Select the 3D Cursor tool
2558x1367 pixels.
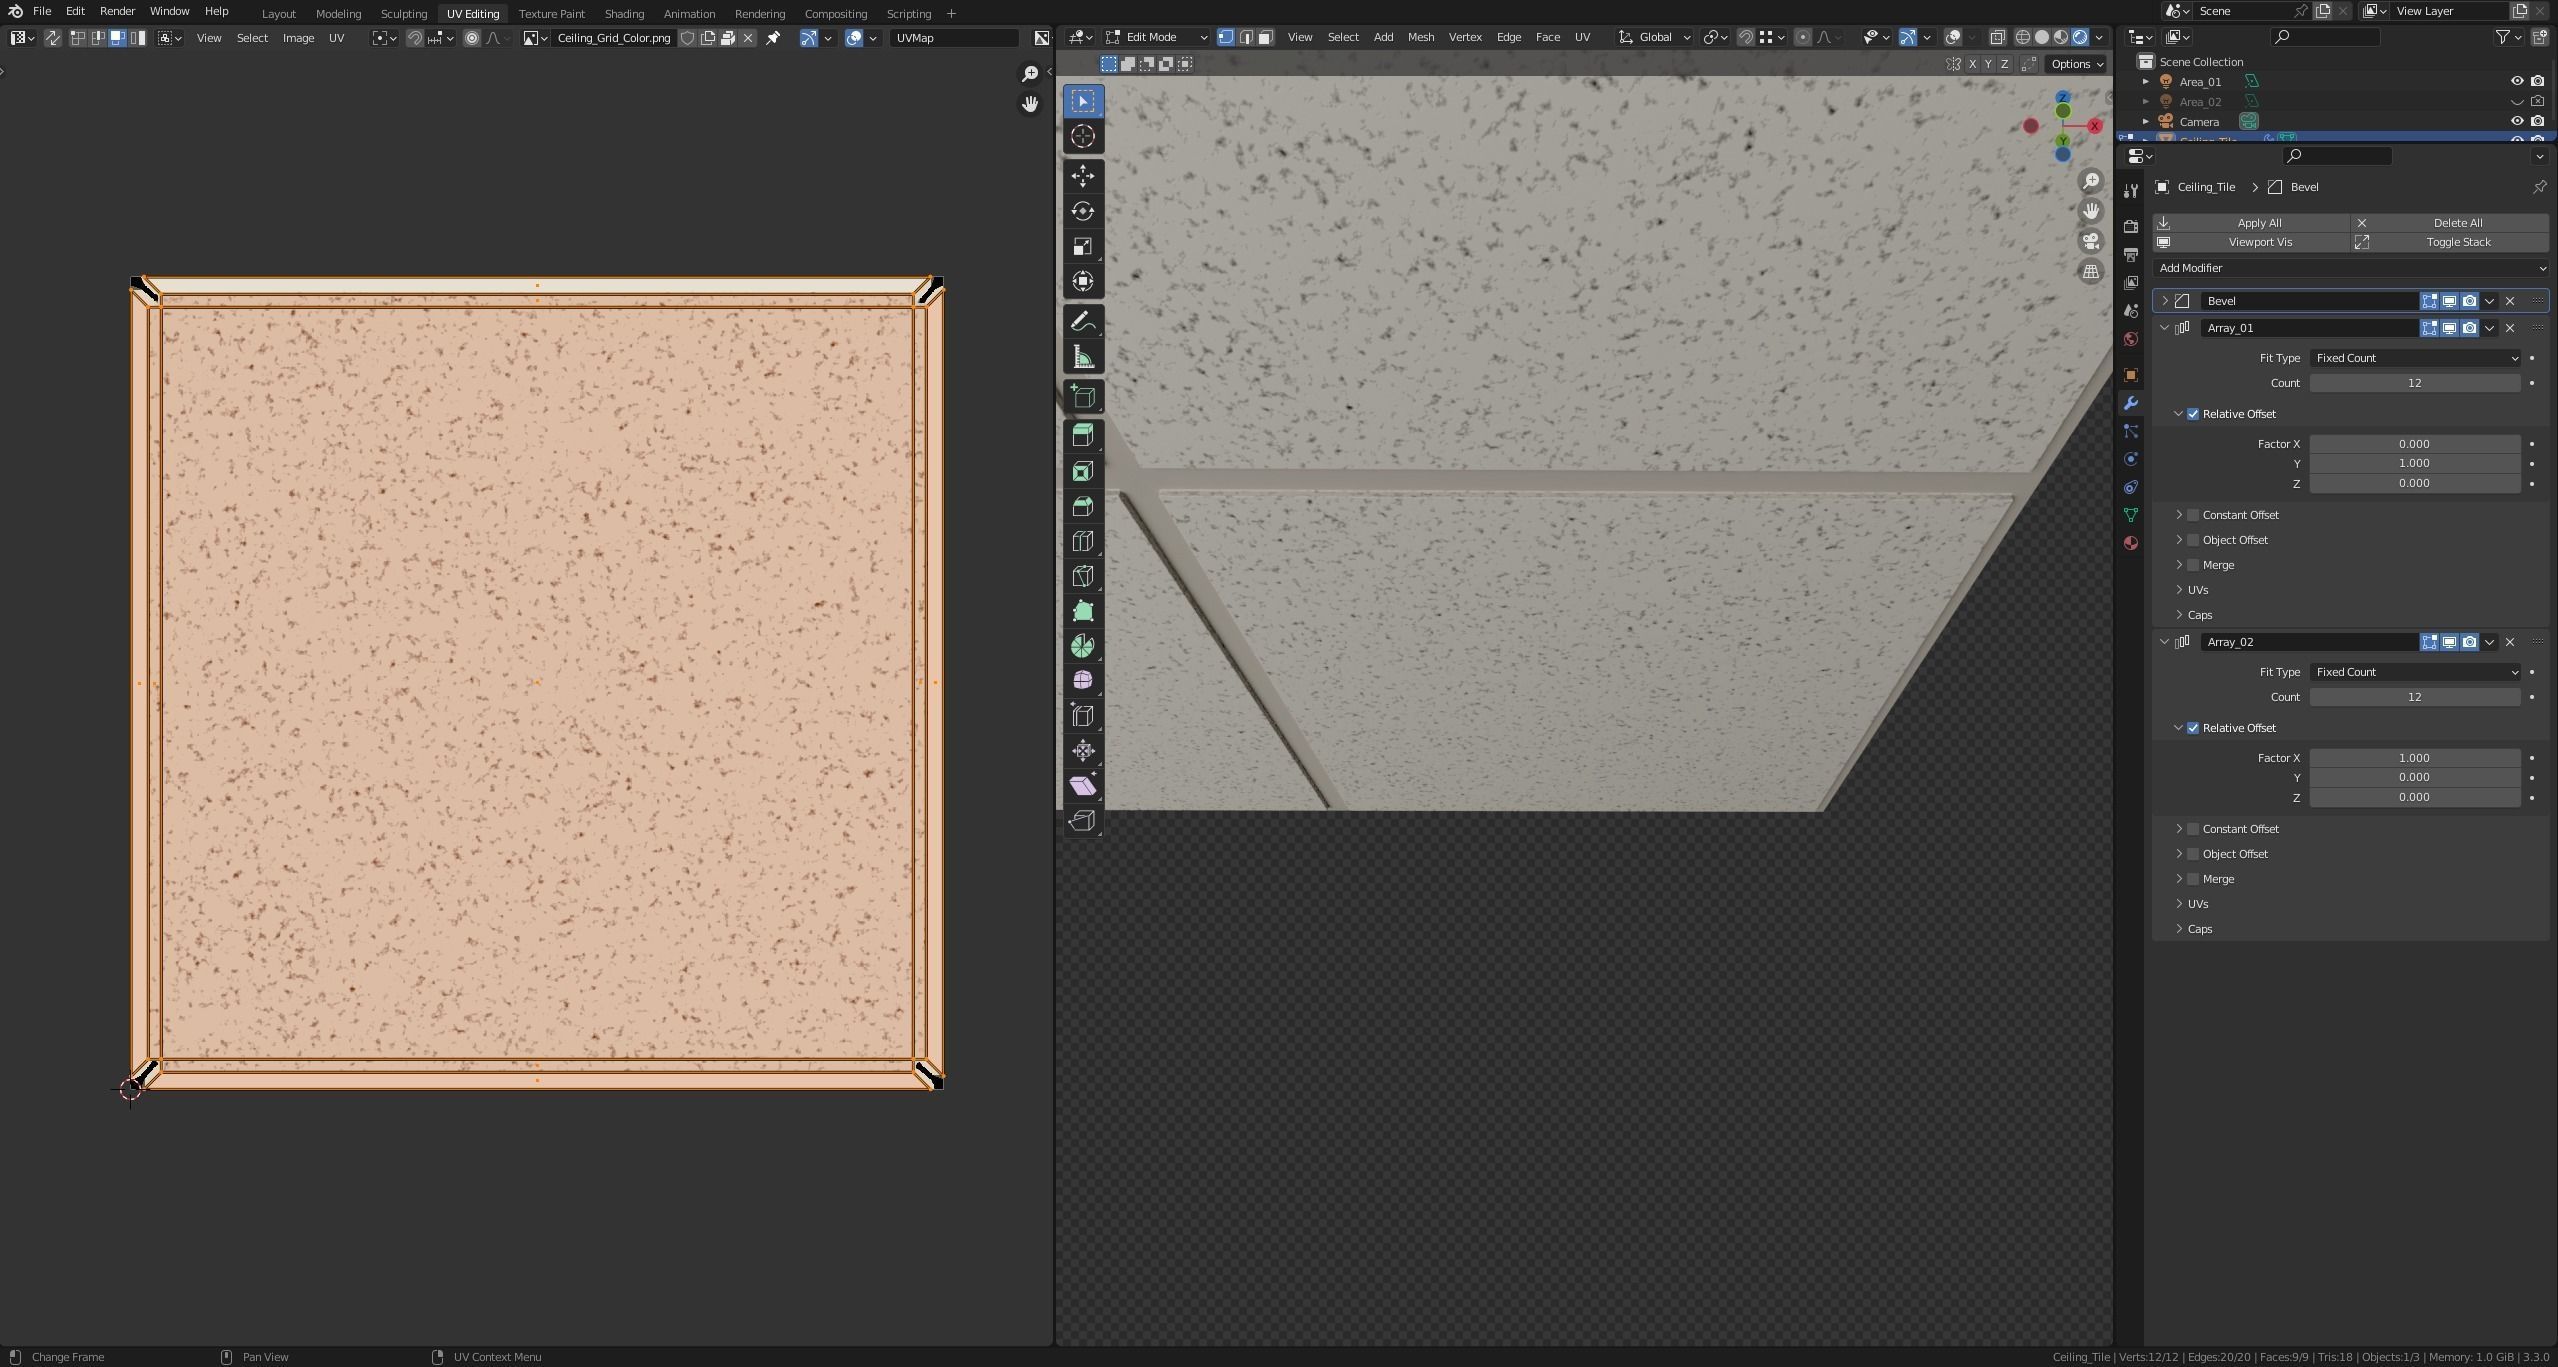1083,136
